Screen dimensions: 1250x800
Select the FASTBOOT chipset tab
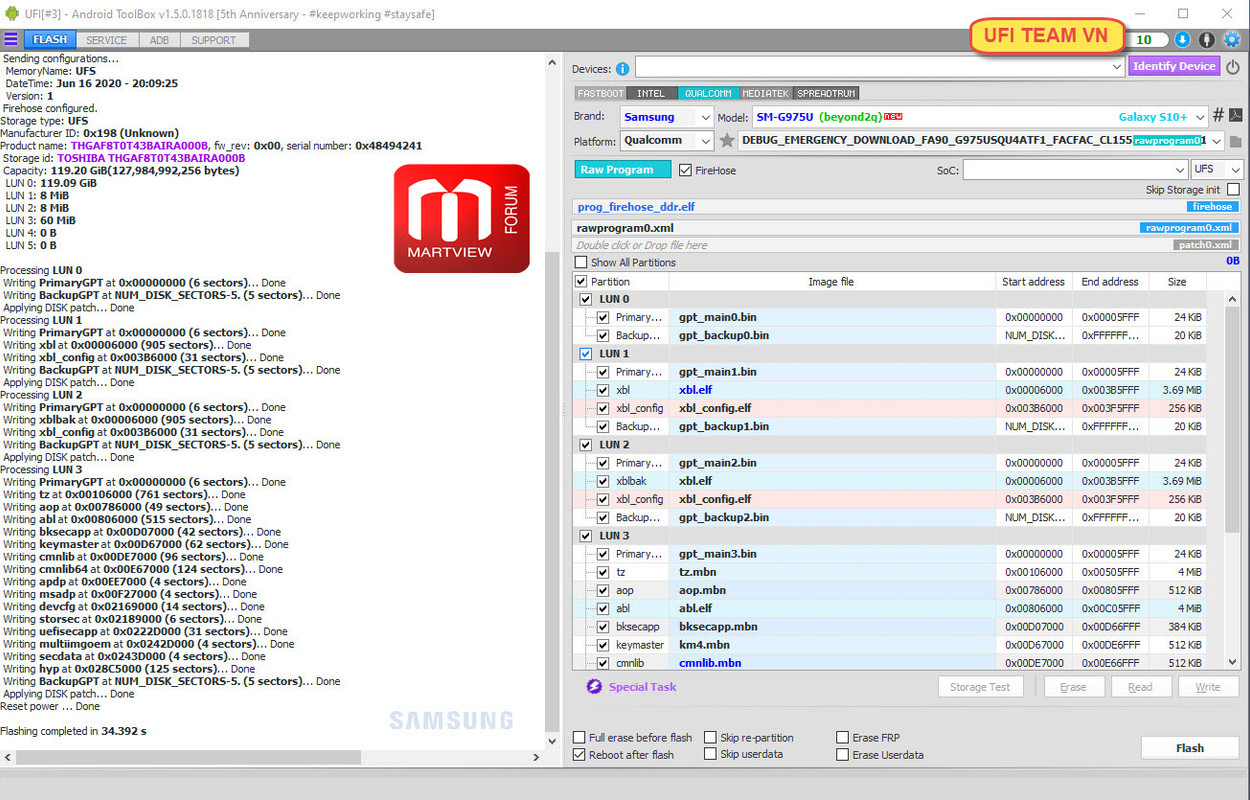pyautogui.click(x=600, y=93)
